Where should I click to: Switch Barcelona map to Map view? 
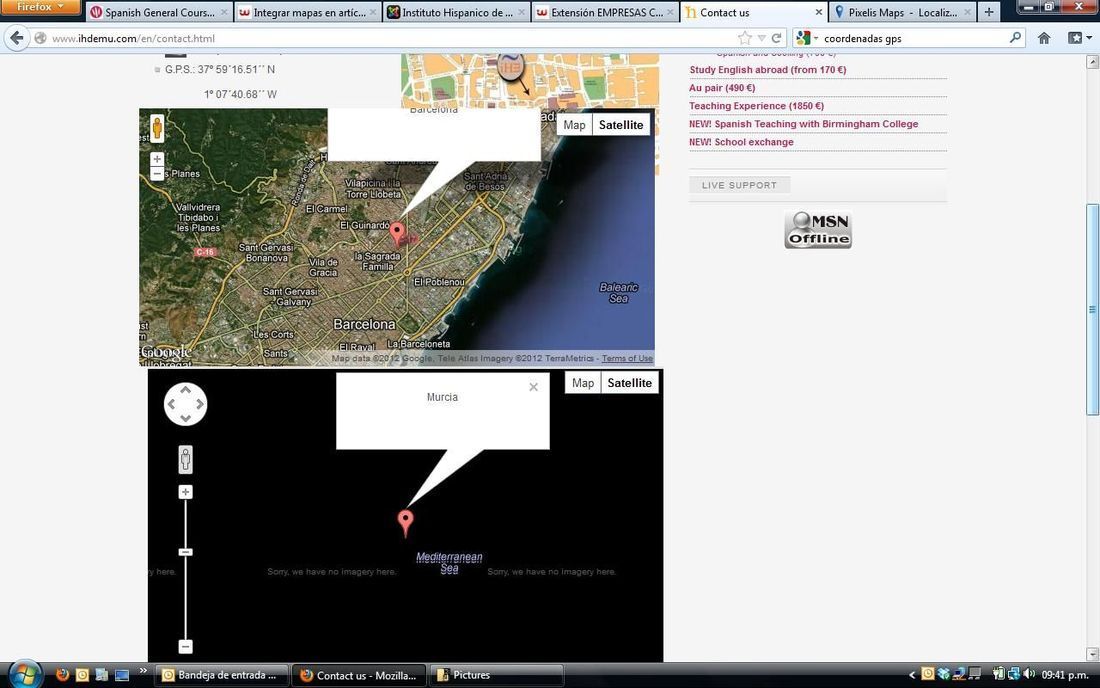574,125
